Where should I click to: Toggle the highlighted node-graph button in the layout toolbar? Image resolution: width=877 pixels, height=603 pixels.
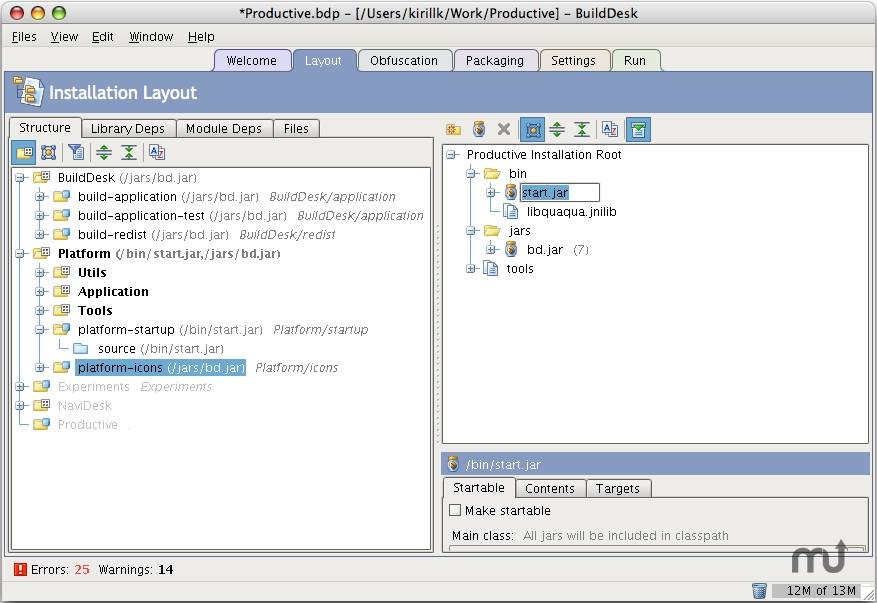click(x=532, y=130)
